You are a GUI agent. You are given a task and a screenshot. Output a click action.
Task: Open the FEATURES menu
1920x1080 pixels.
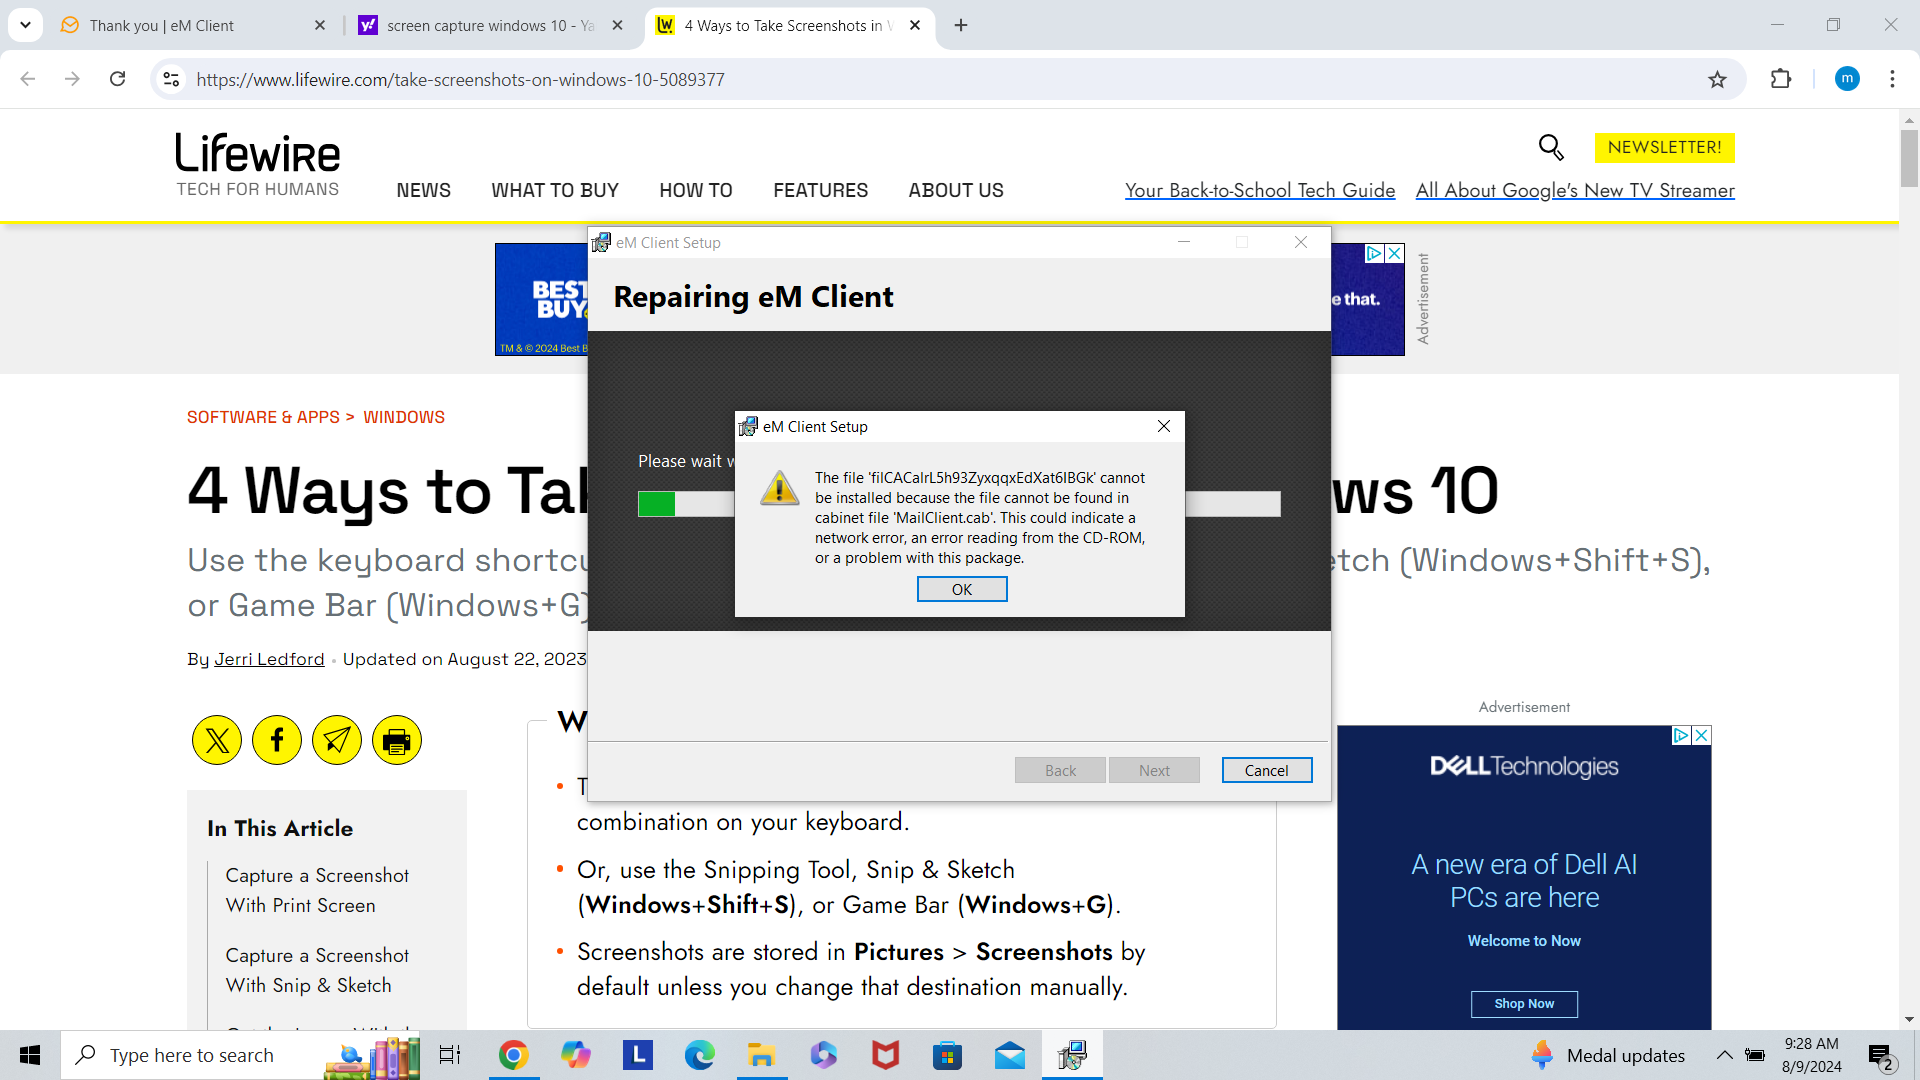[820, 190]
